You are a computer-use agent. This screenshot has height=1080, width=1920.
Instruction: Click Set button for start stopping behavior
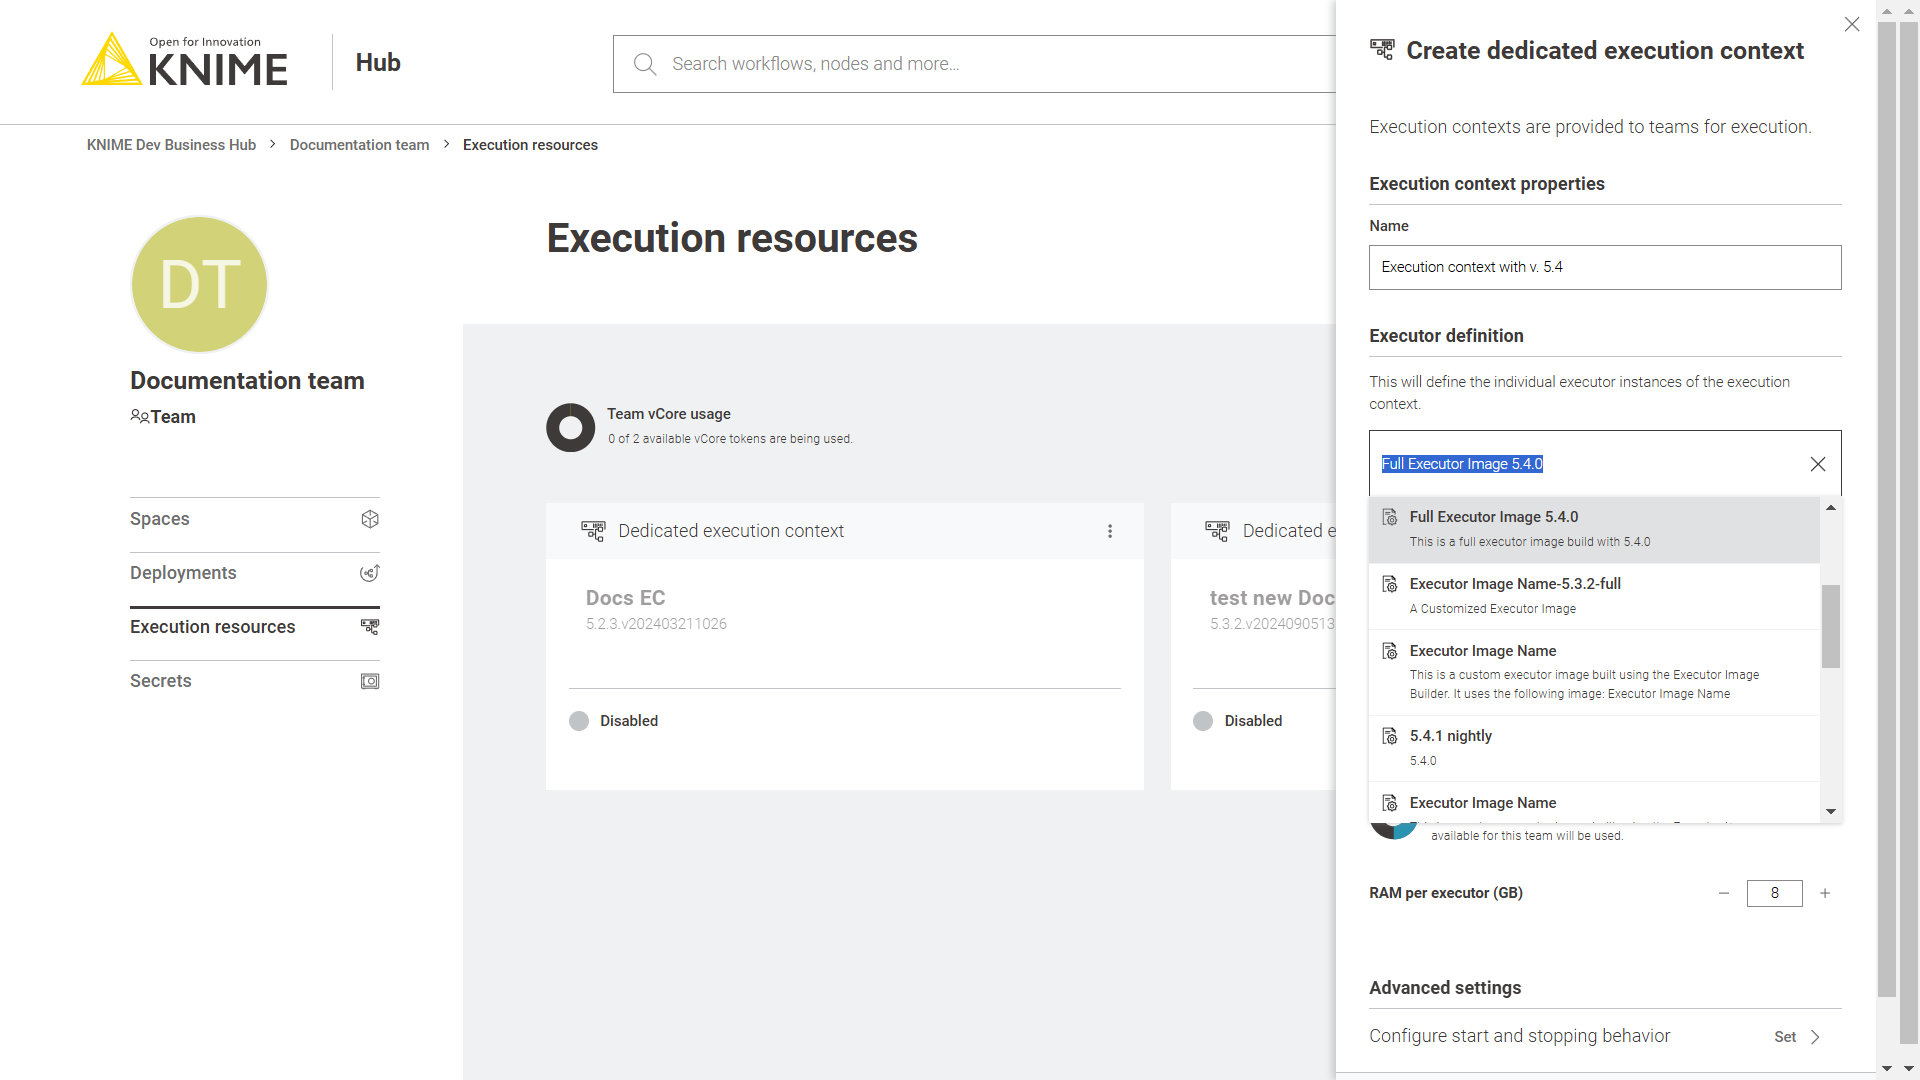(1797, 1034)
